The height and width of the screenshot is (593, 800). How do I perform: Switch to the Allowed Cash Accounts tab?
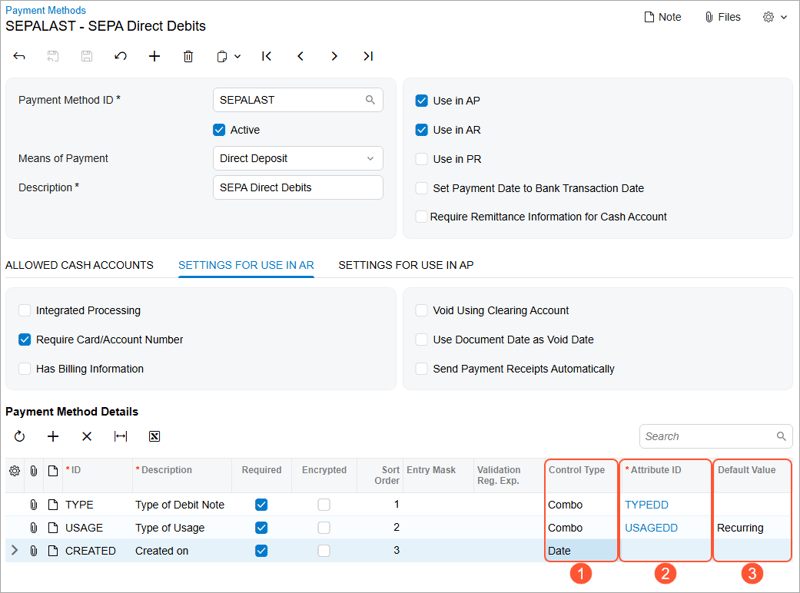point(79,265)
